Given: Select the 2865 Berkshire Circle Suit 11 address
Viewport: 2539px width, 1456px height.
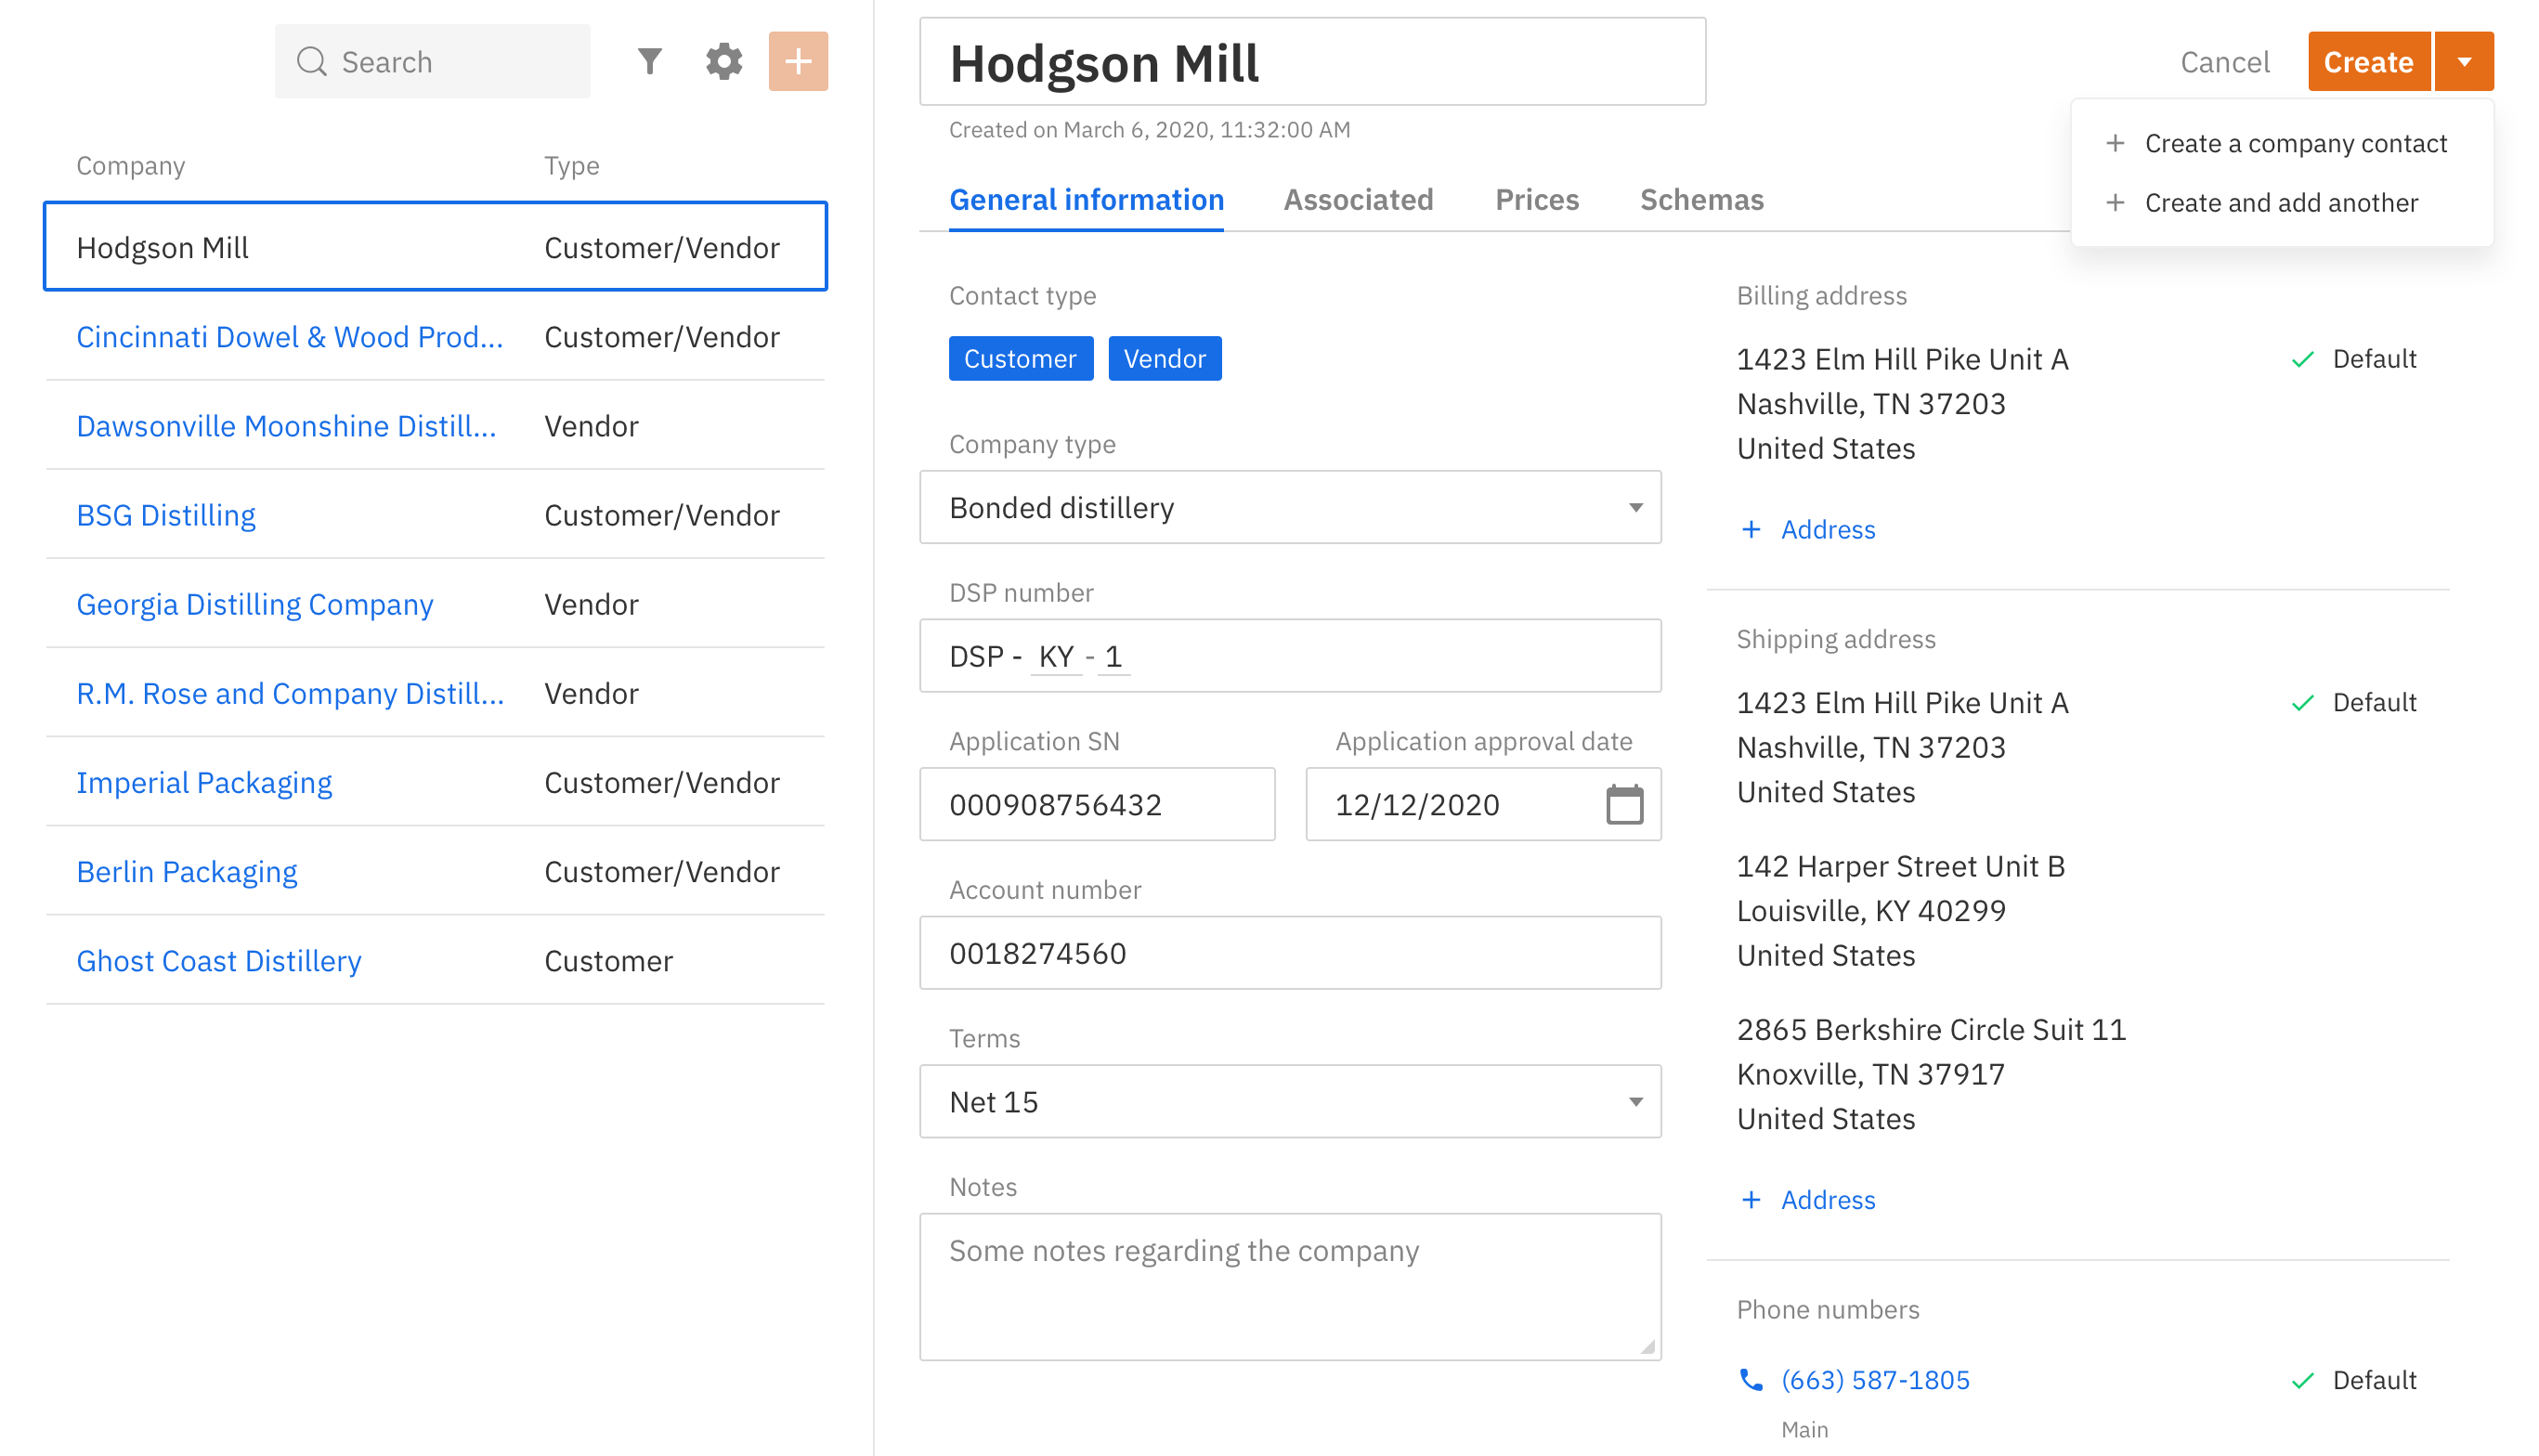Looking at the screenshot, I should 1931,1074.
